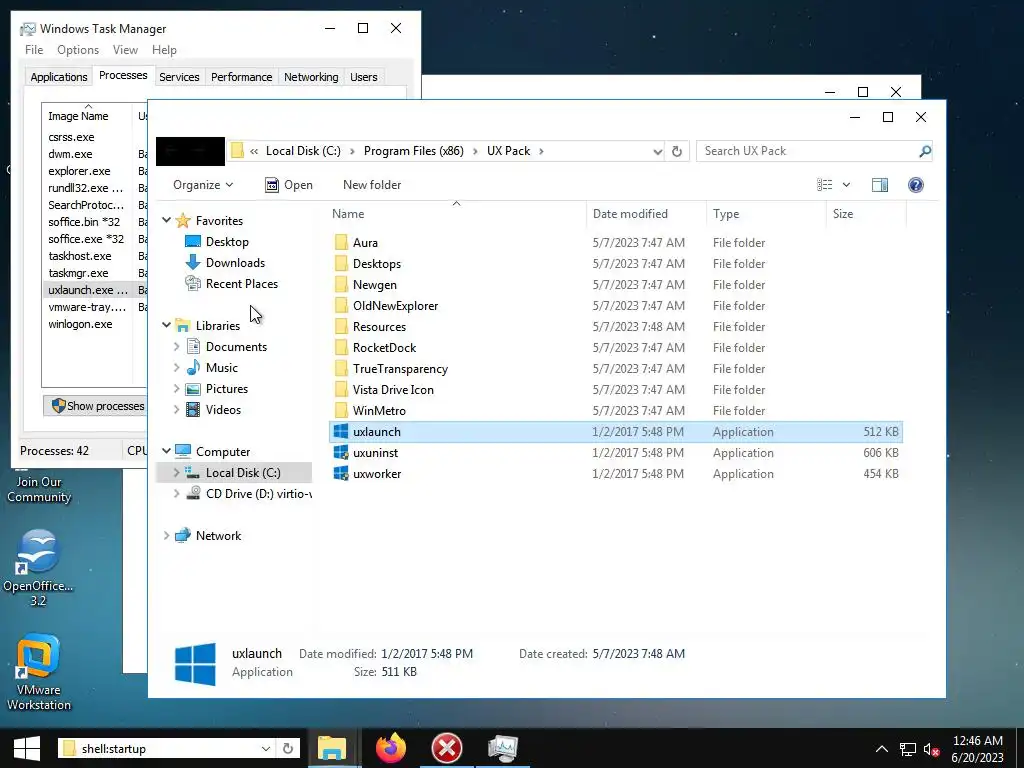1024x768 pixels.
Task: Click the muted volume tray icon
Action: 932,749
